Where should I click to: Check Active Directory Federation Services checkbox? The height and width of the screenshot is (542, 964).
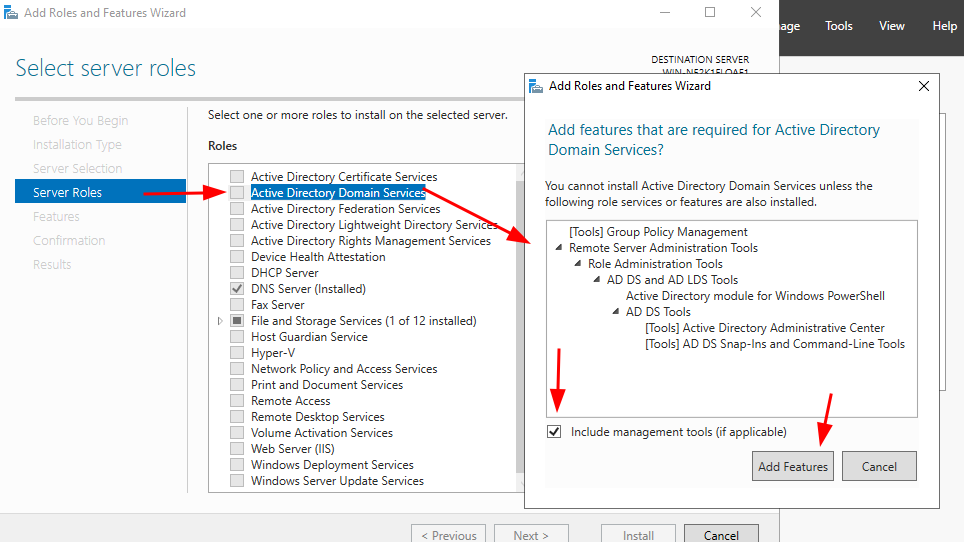point(237,208)
